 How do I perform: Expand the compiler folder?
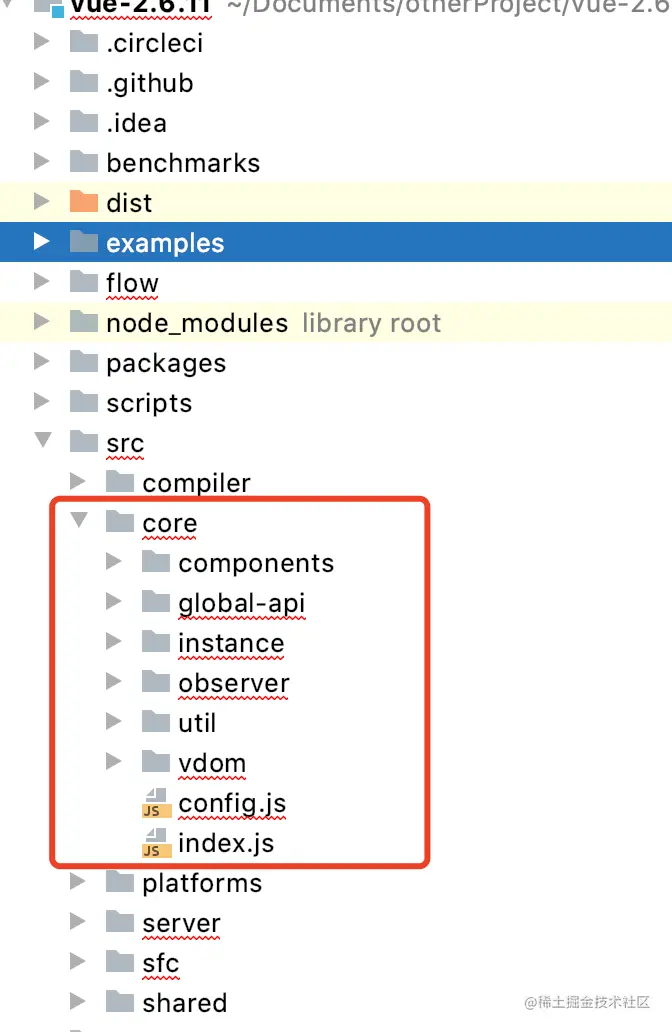tap(78, 483)
